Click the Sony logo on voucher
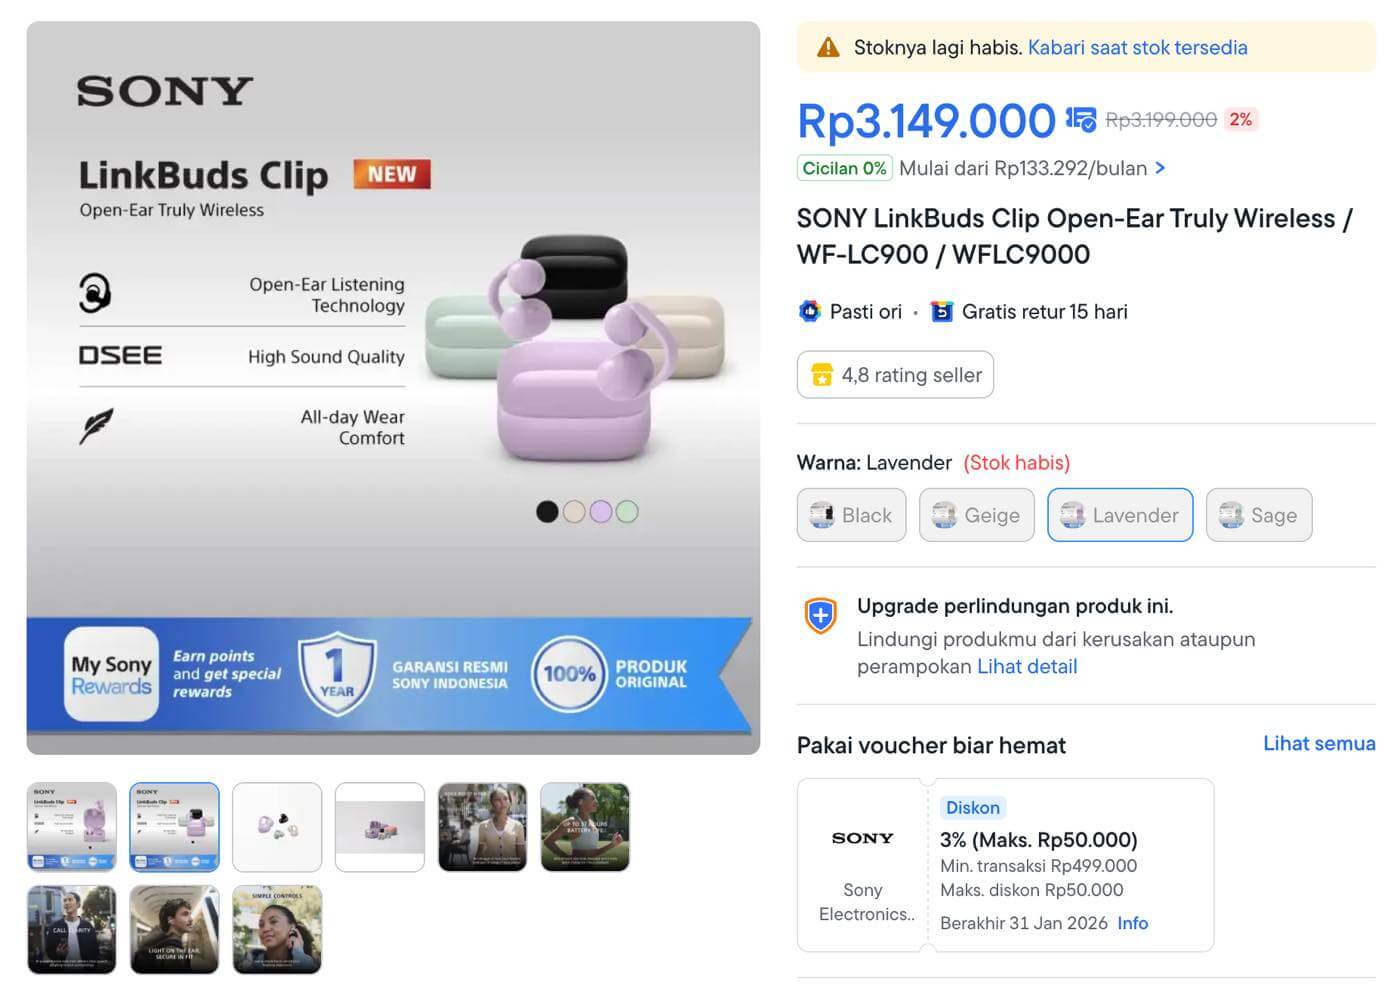Screen dimensions: 1400x992 click(862, 838)
